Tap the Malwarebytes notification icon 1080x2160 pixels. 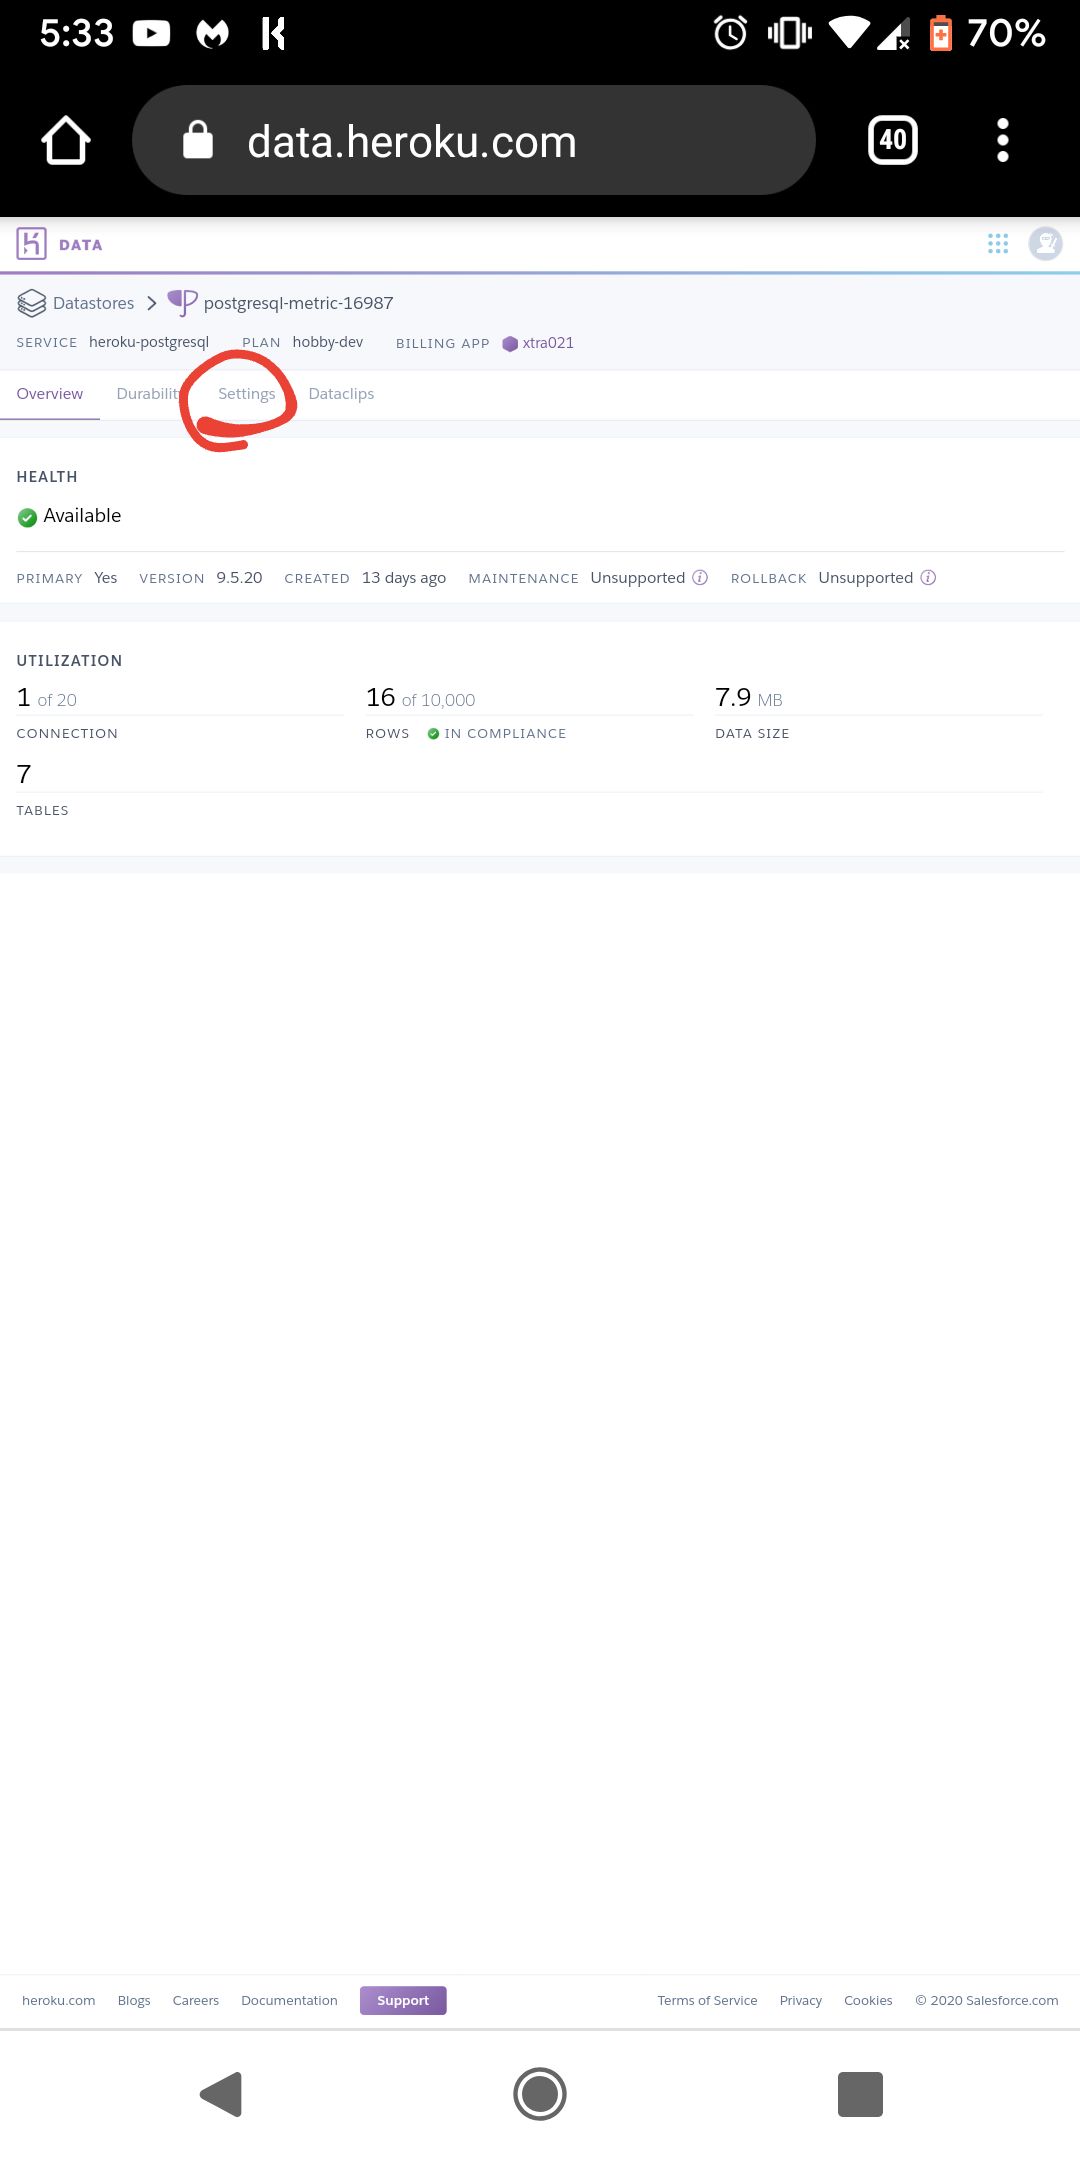pos(212,34)
